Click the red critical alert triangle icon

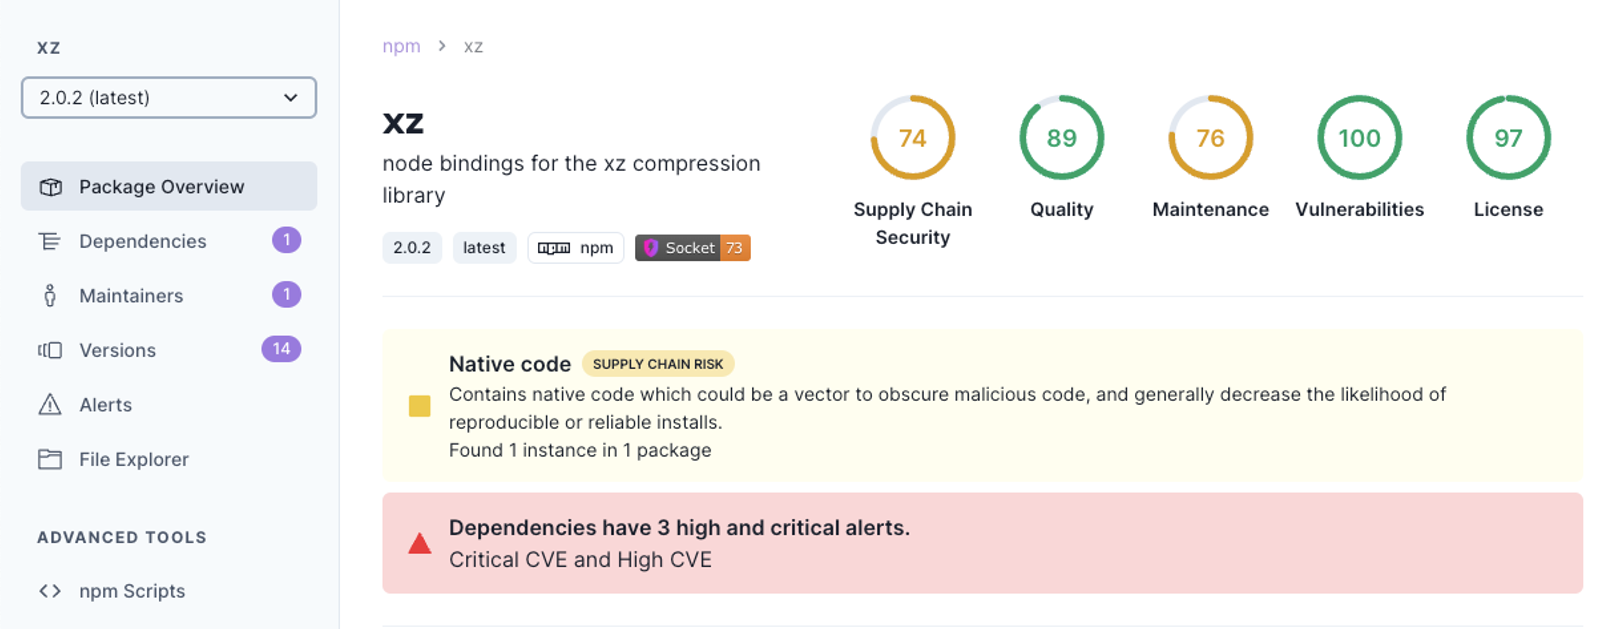[420, 543]
